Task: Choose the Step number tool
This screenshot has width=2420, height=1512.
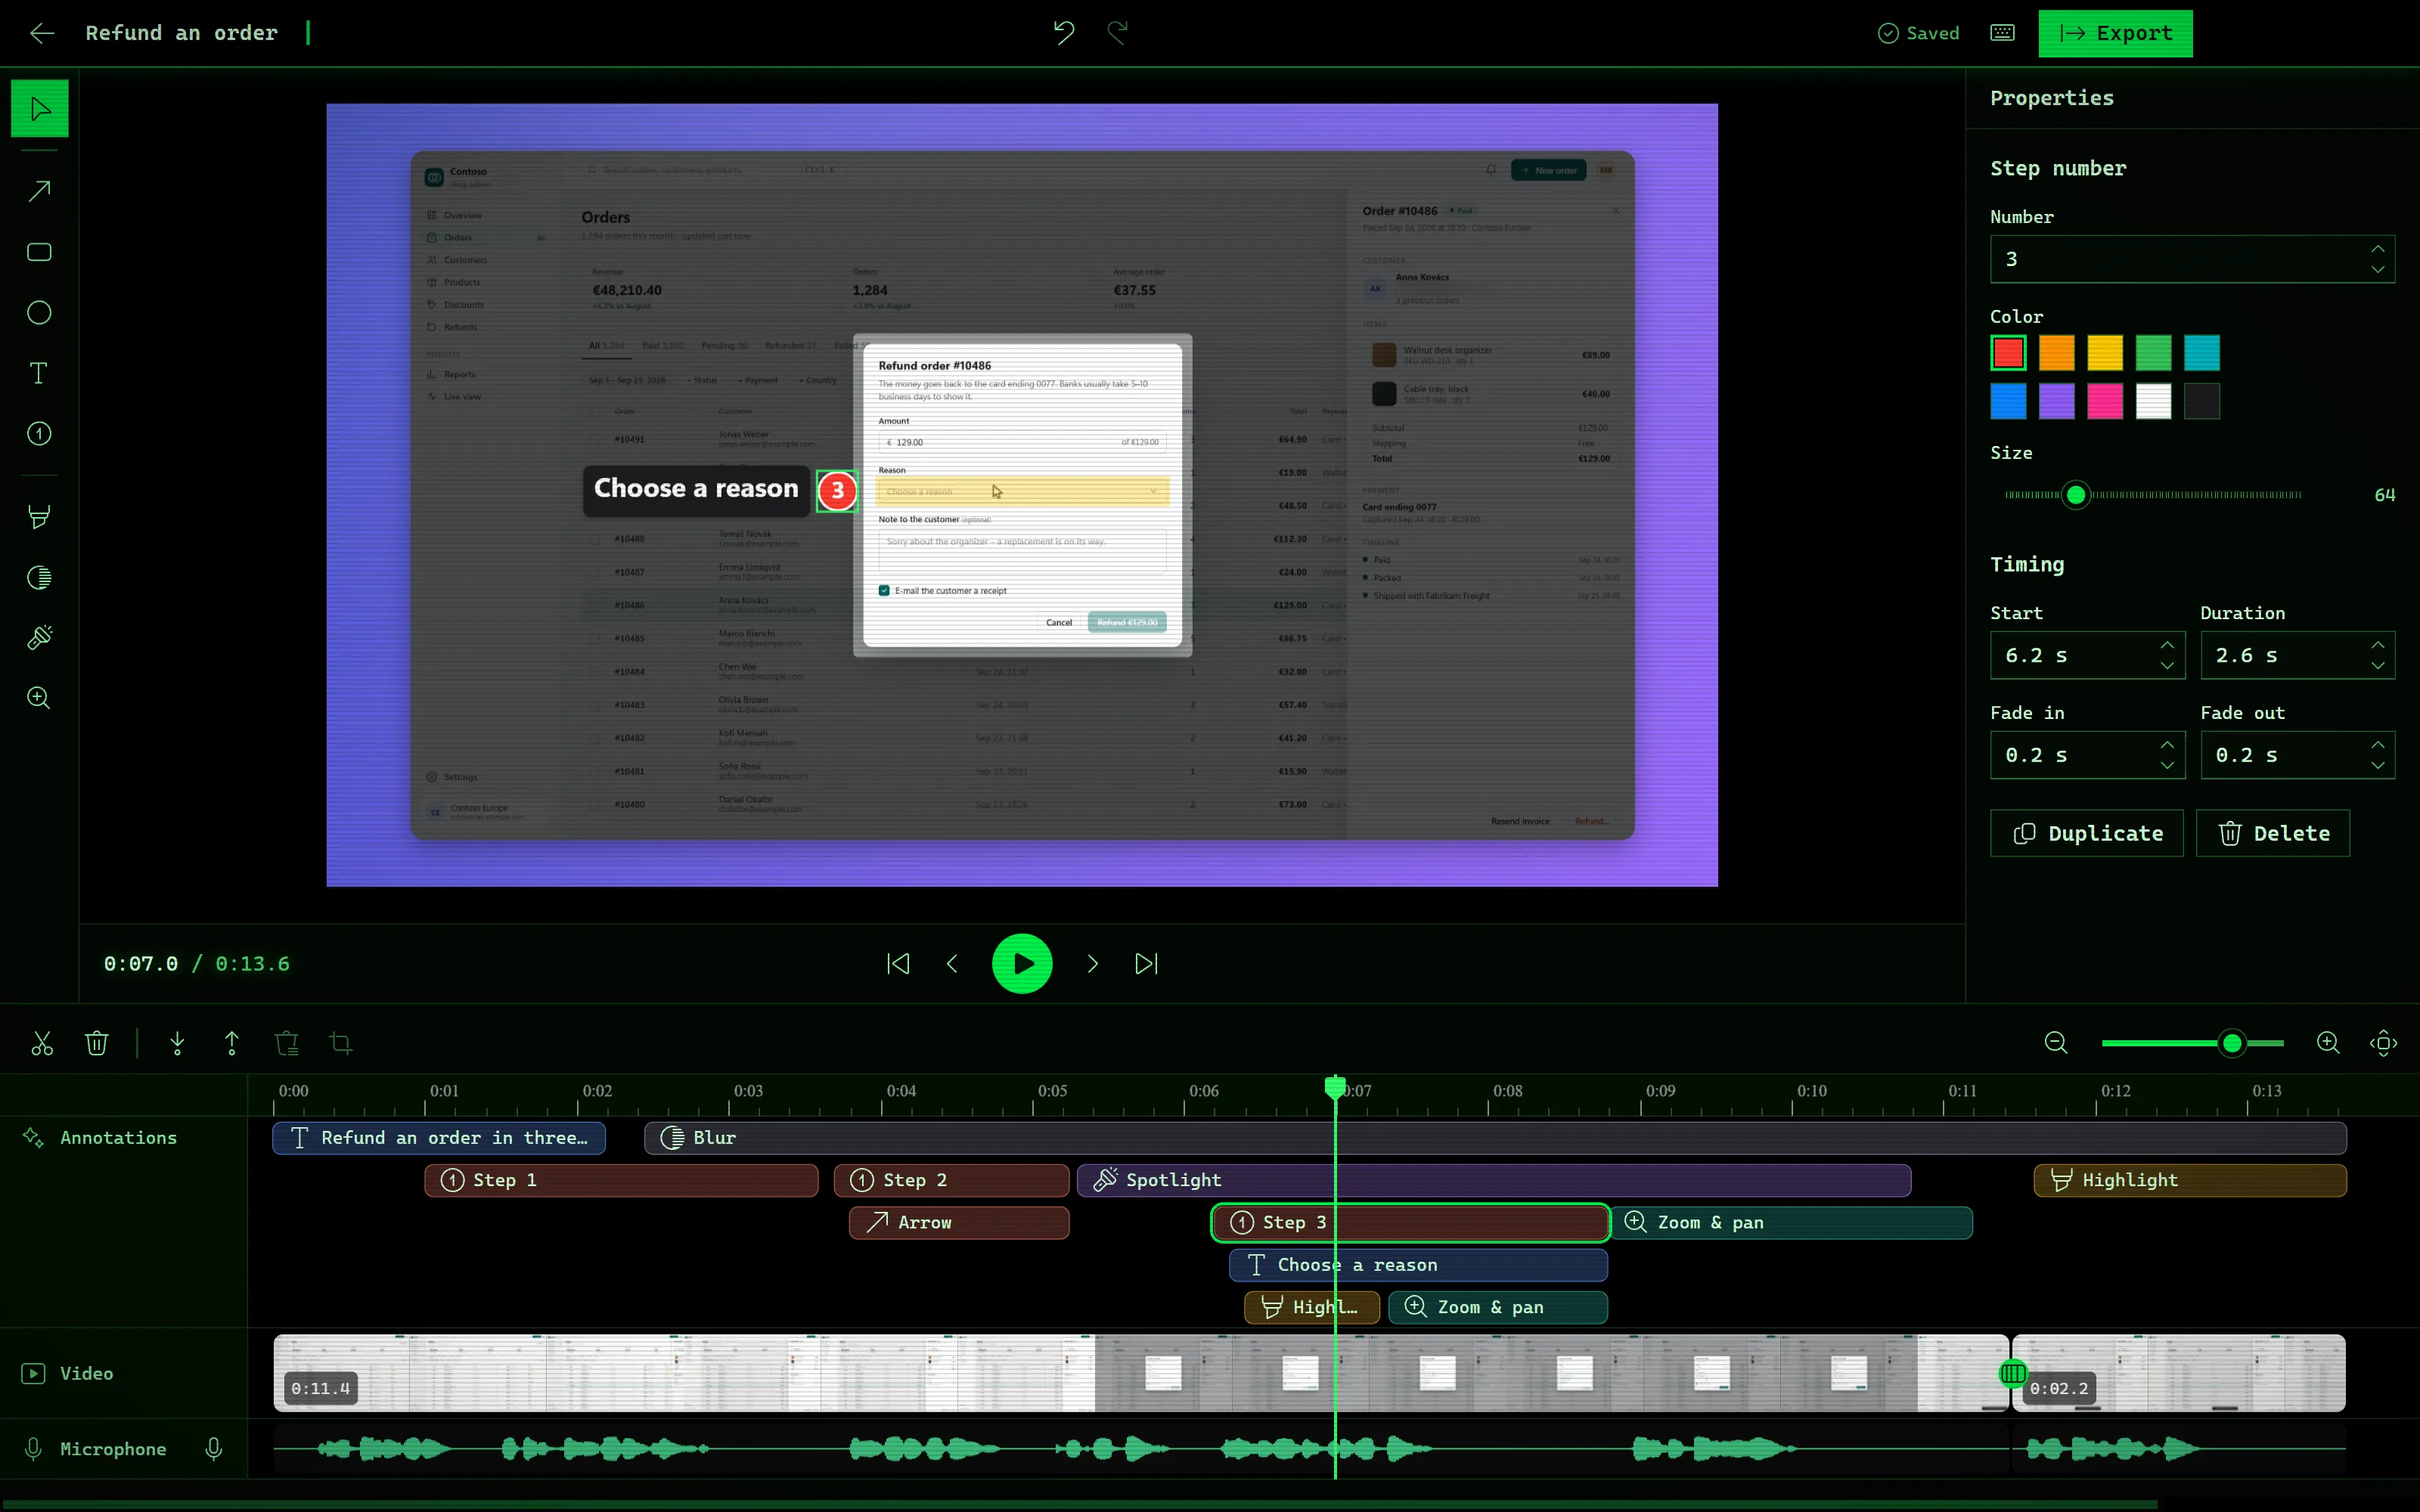Action: tap(39, 434)
